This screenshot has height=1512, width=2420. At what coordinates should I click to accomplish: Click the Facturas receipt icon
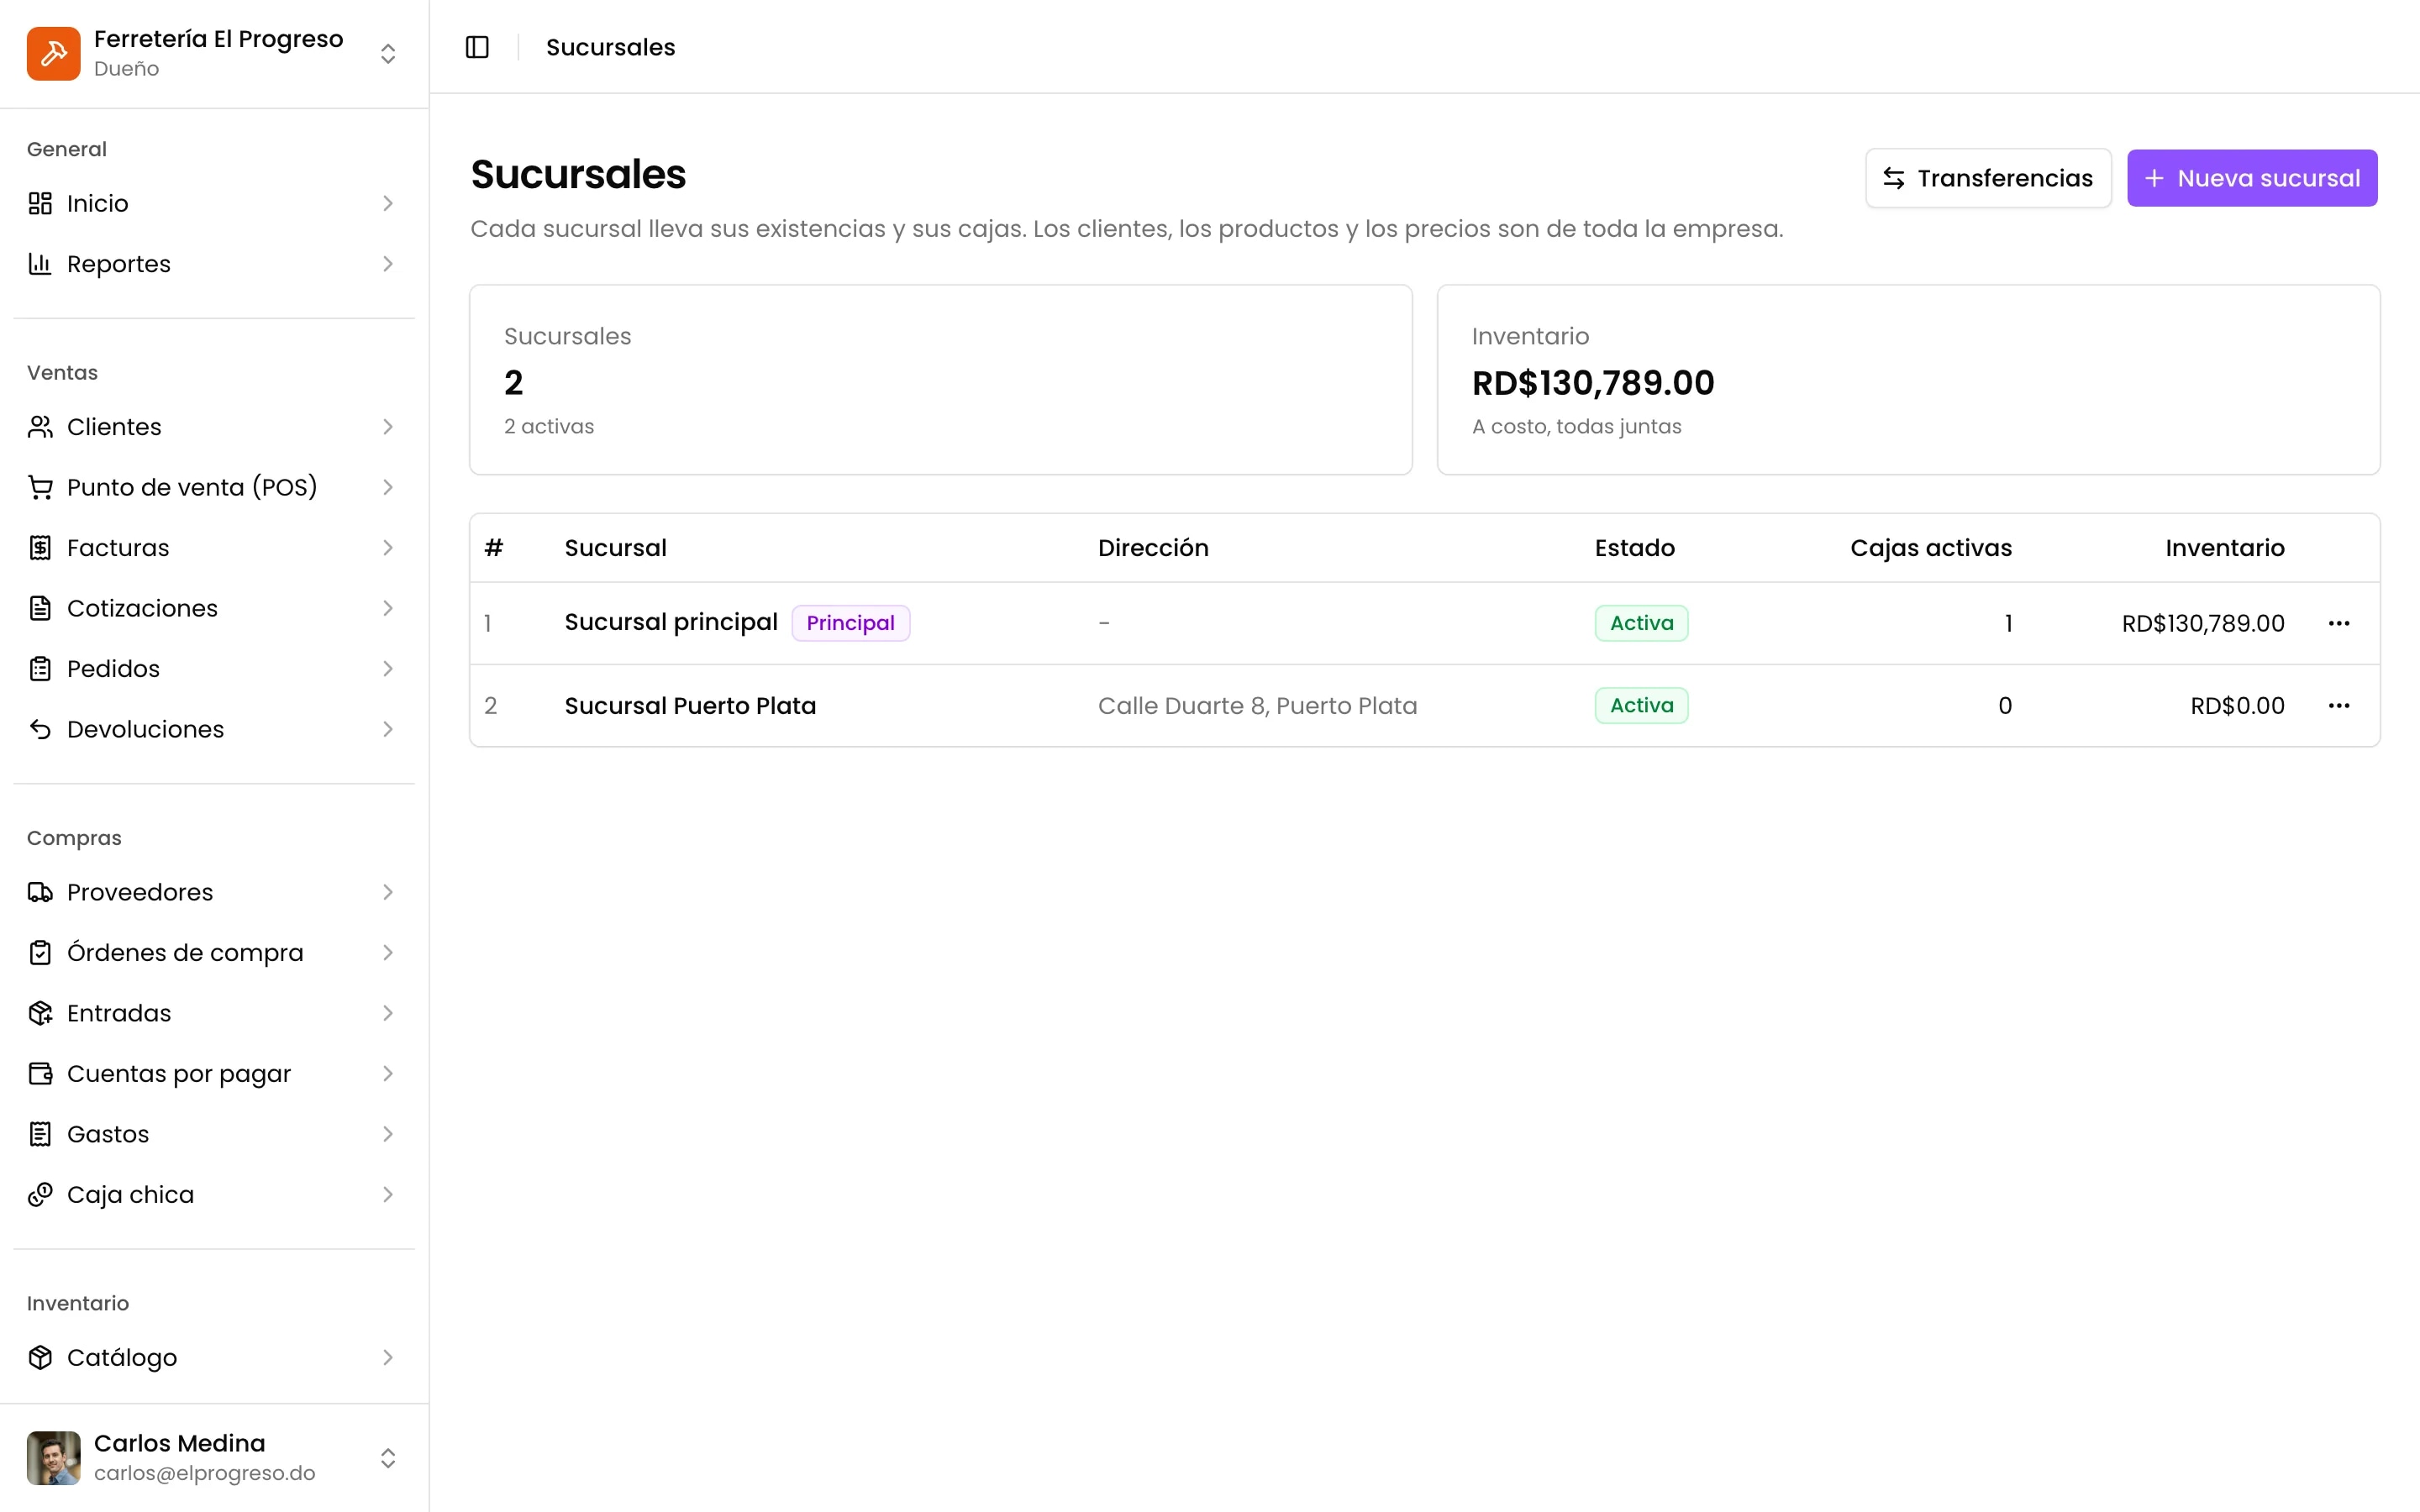(x=40, y=548)
